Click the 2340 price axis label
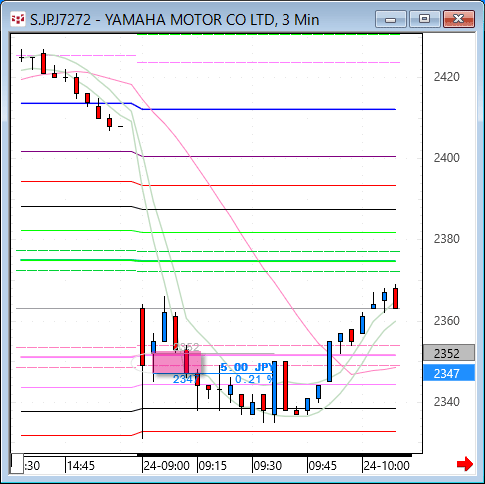The height and width of the screenshot is (484, 485). [447, 402]
